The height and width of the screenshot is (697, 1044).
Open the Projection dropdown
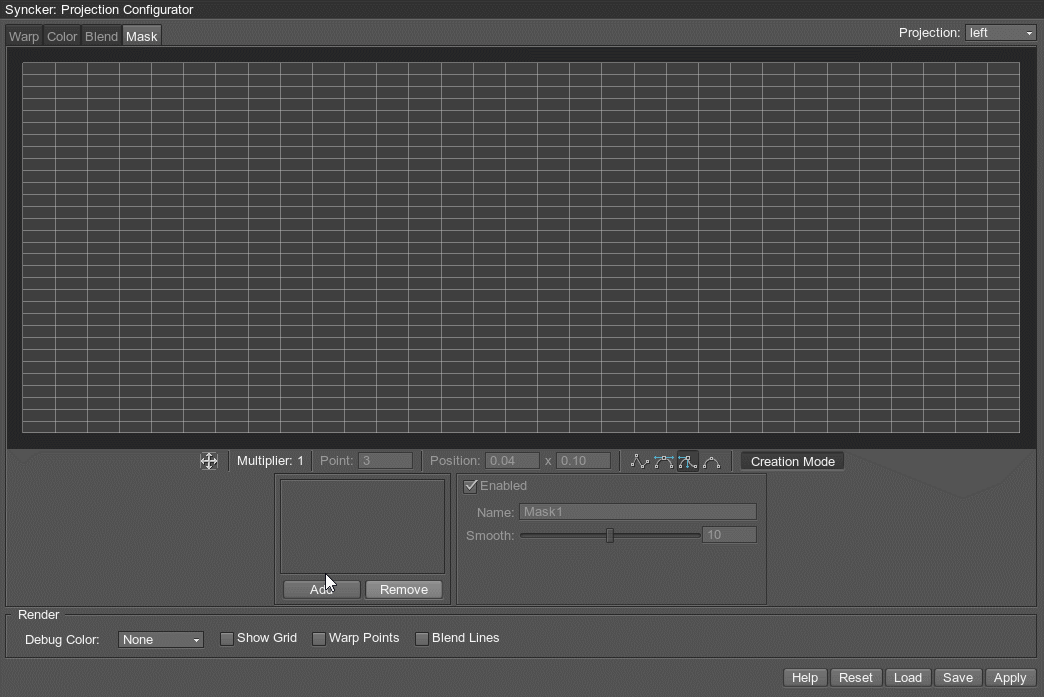pyautogui.click(x=1000, y=33)
